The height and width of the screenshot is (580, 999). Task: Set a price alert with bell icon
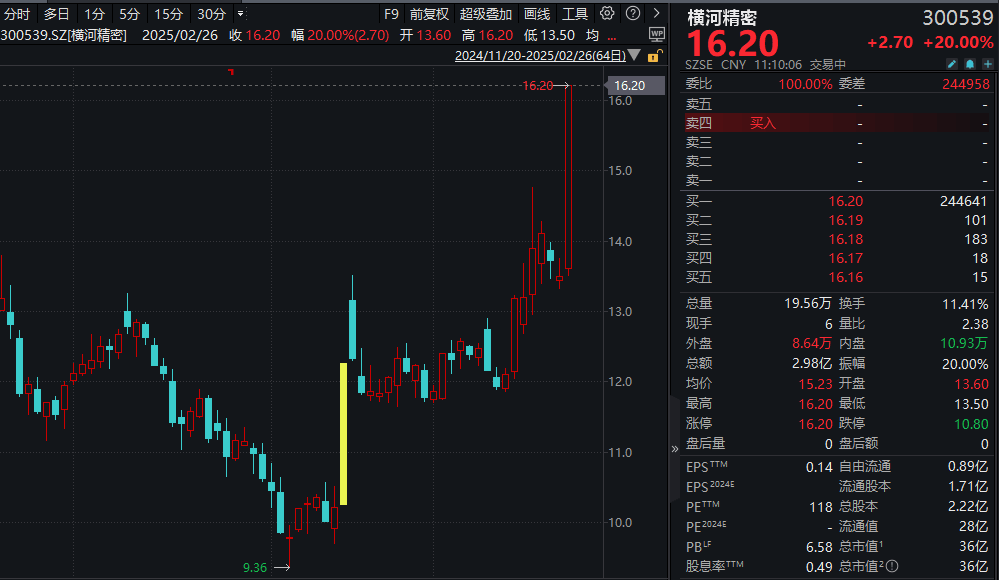tap(970, 64)
